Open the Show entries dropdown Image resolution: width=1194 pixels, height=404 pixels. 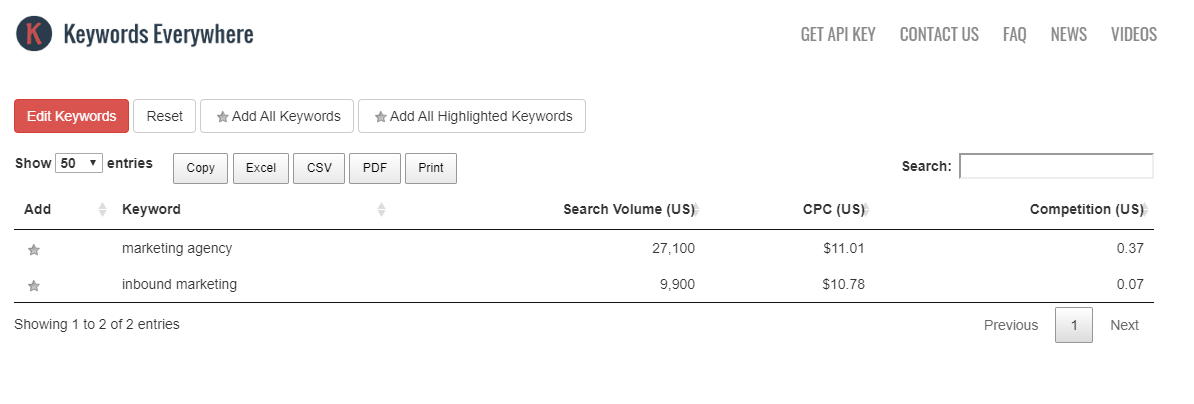[79, 163]
